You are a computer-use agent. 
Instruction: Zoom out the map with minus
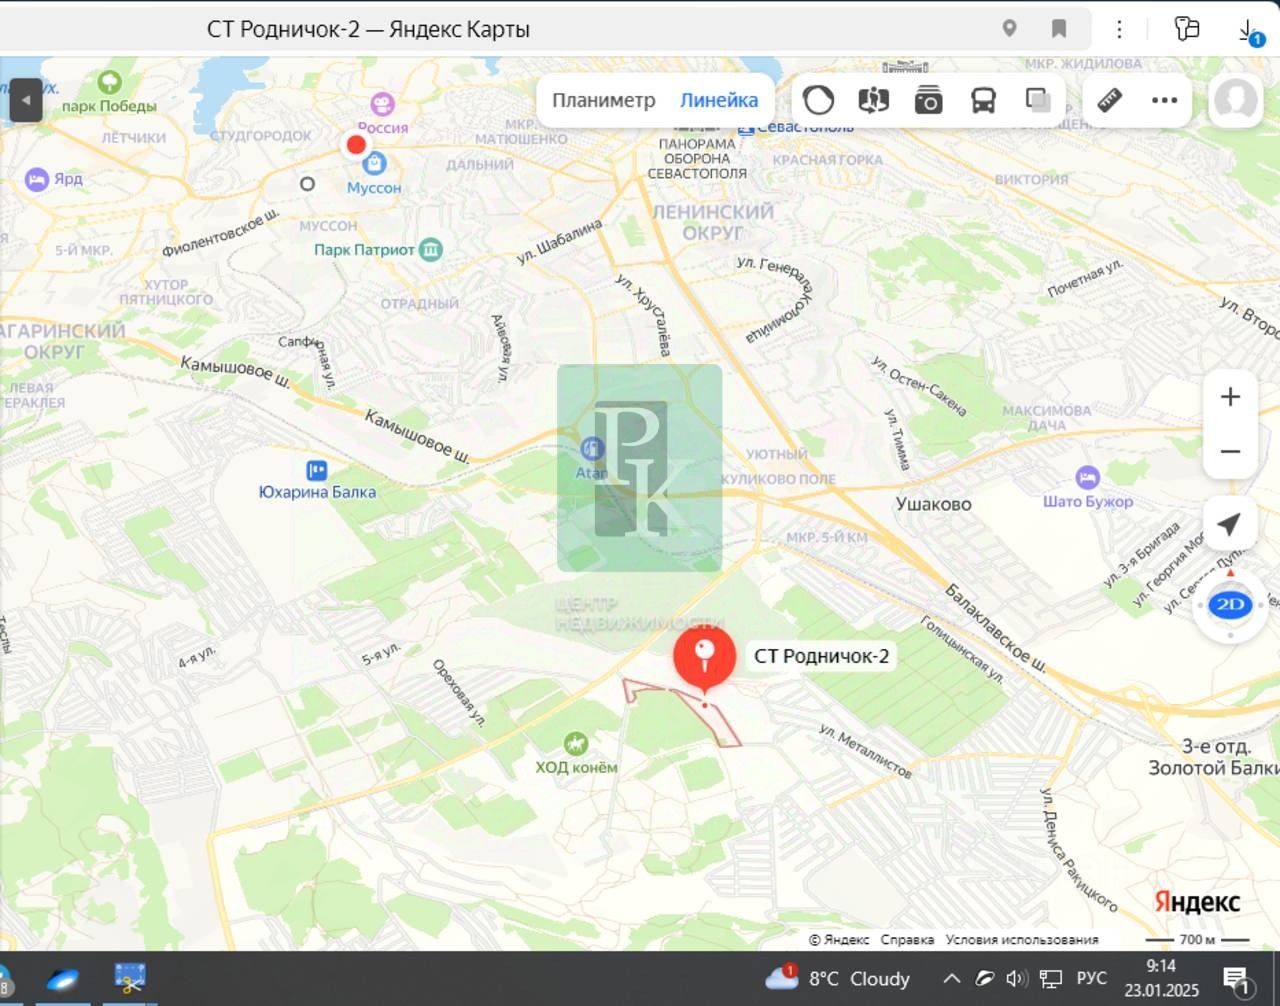1230,451
